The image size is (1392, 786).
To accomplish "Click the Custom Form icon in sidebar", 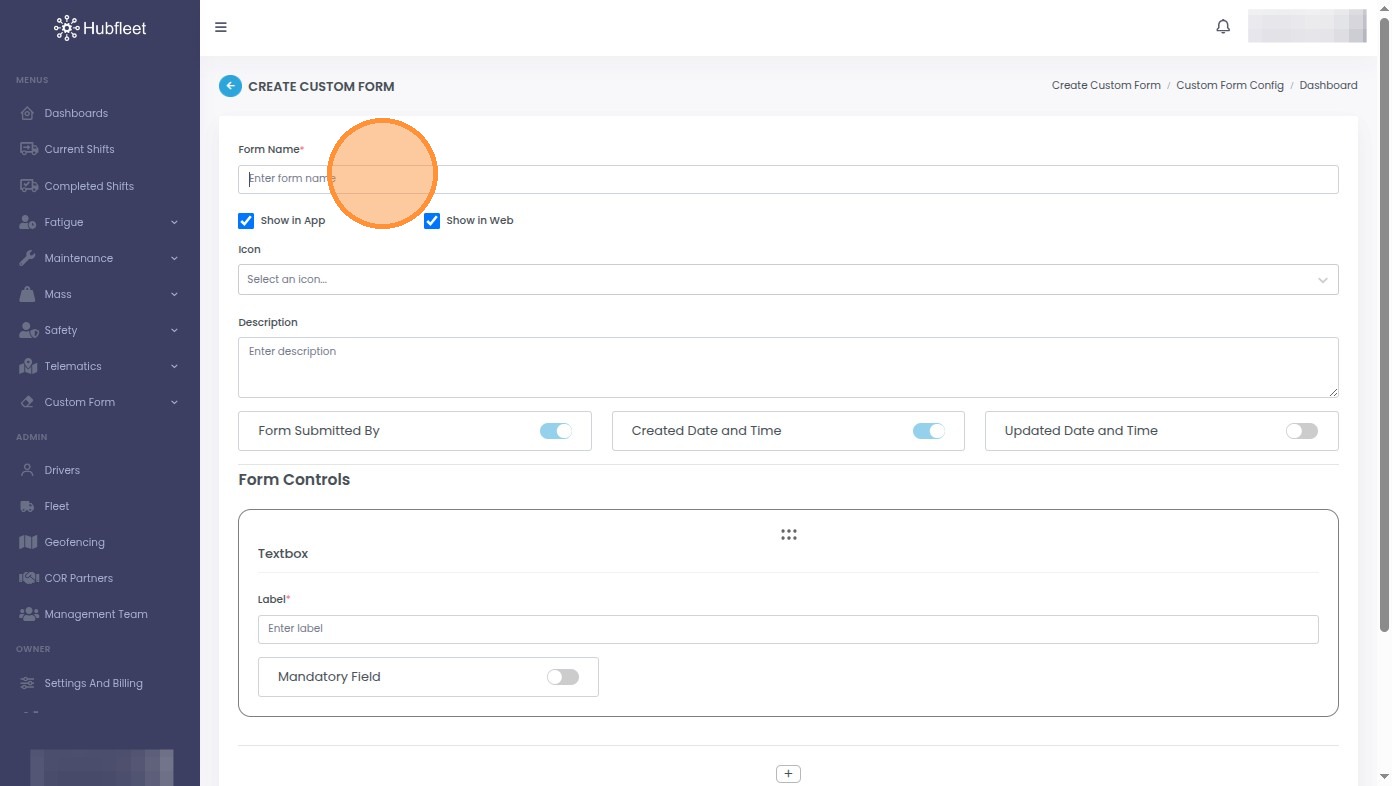I will (28, 402).
